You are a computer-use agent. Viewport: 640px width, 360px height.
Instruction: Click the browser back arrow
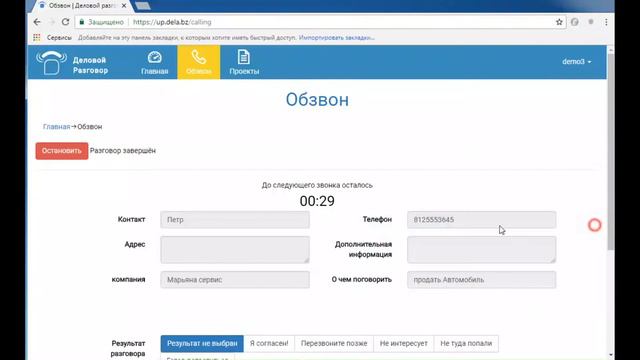(x=37, y=22)
